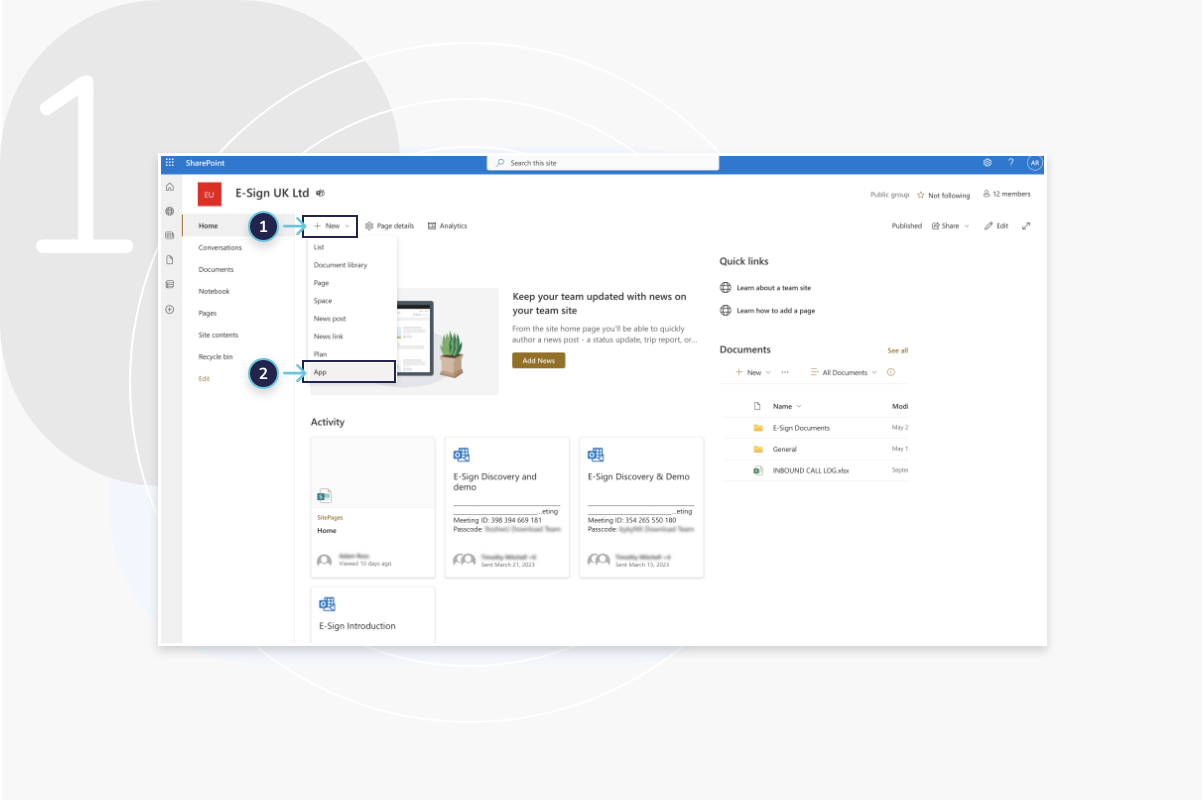This screenshot has width=1202, height=800.
Task: Open the E-Sign Discovery & Demo card
Action: point(641,507)
